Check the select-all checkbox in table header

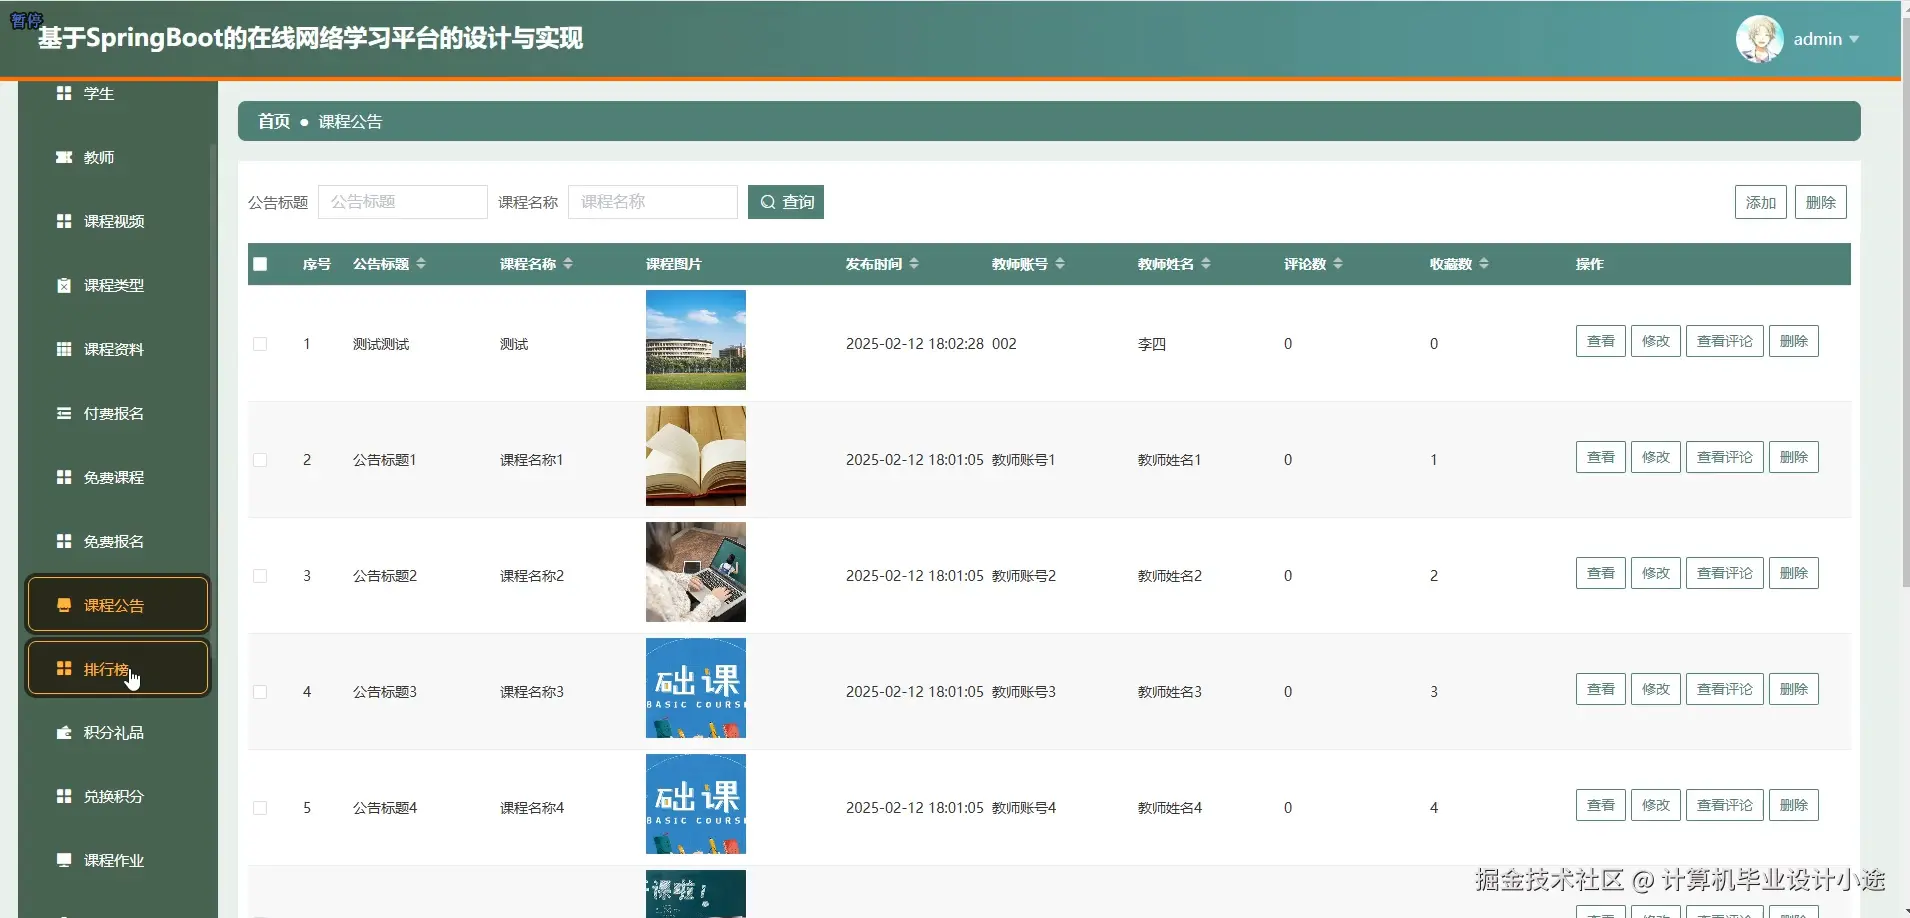click(260, 263)
